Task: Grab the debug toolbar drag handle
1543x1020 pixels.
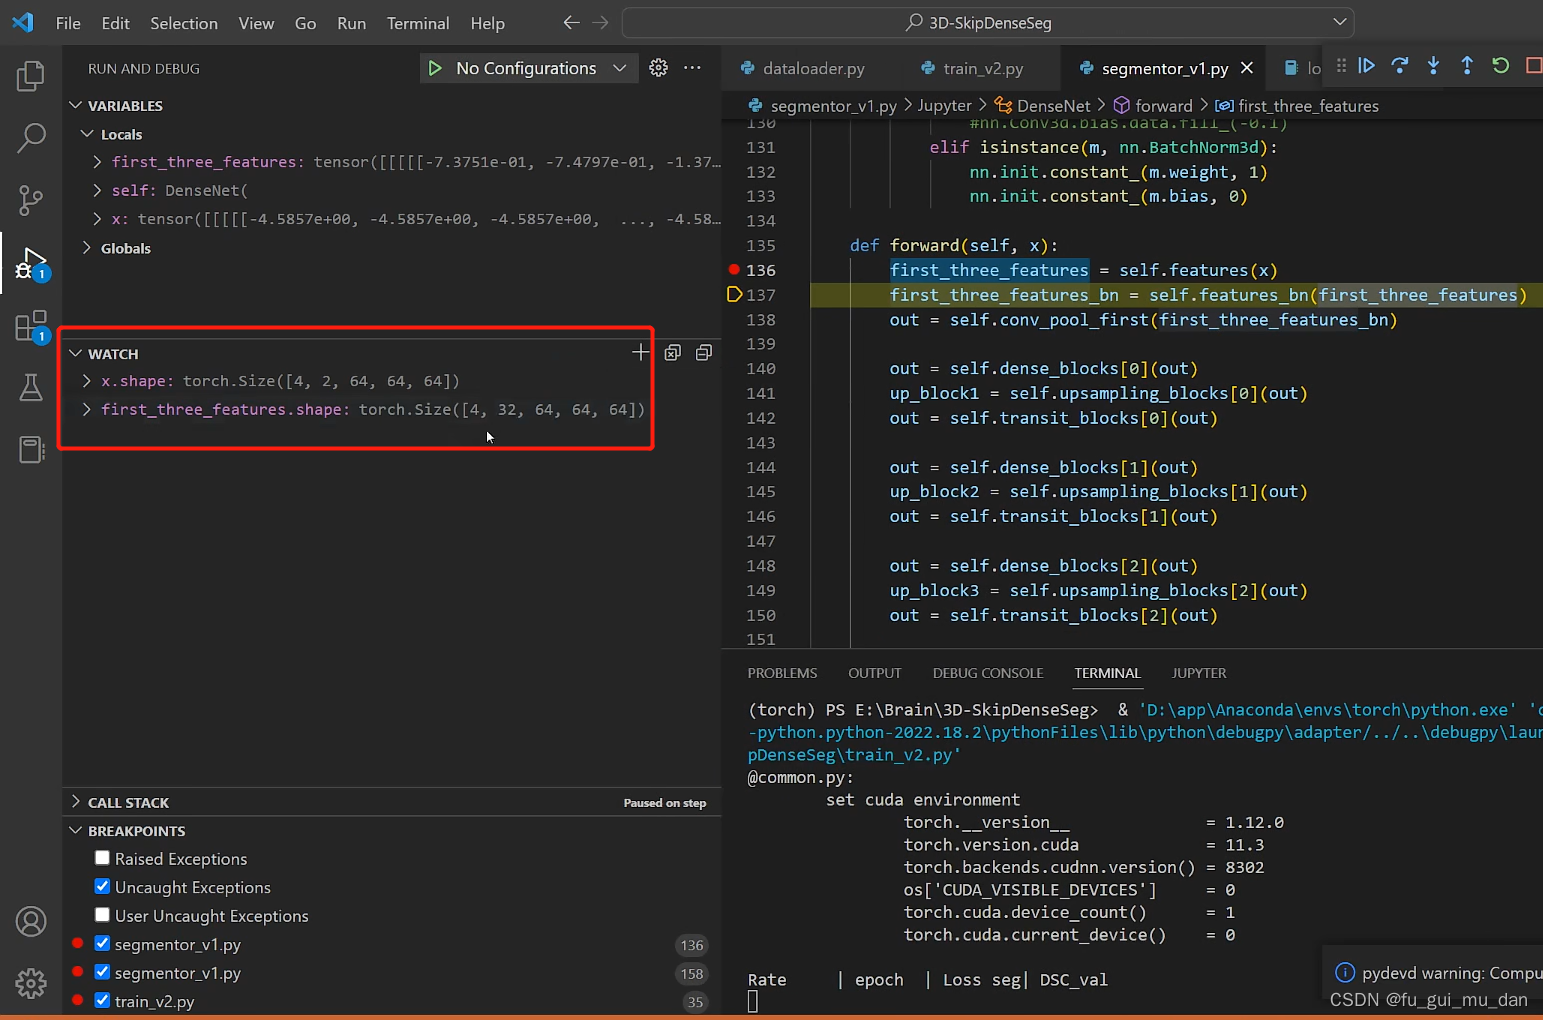Action: (1341, 66)
